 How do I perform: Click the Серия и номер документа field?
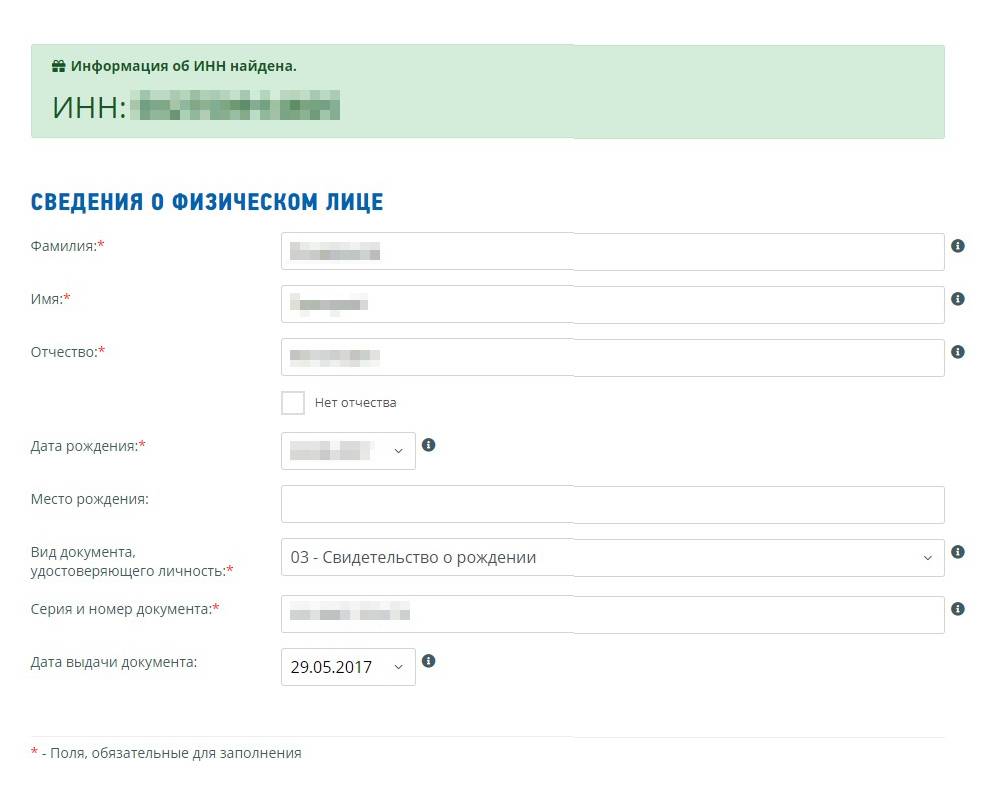pos(612,614)
